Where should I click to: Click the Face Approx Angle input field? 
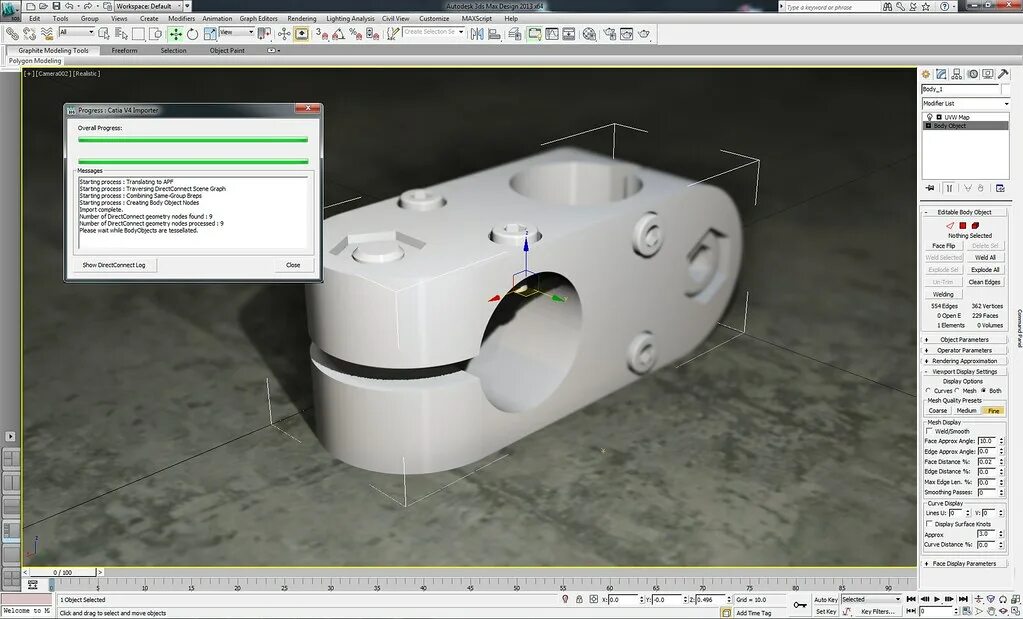click(x=986, y=441)
